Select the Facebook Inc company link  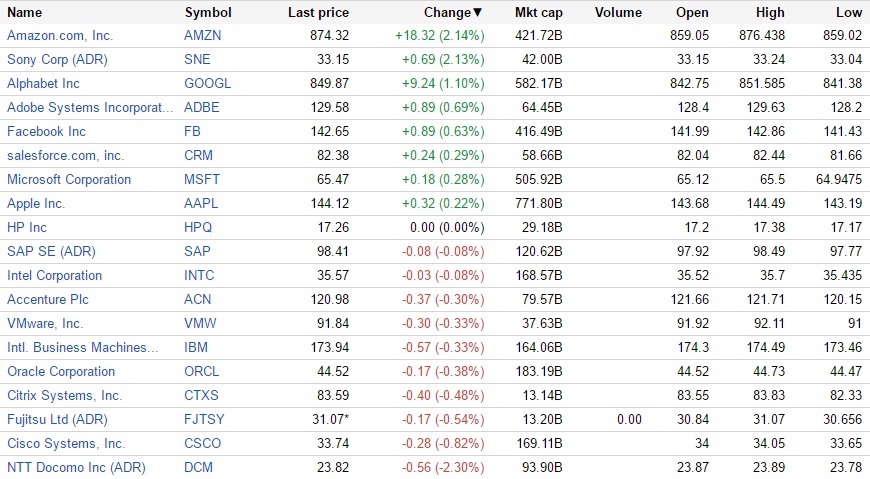point(46,131)
